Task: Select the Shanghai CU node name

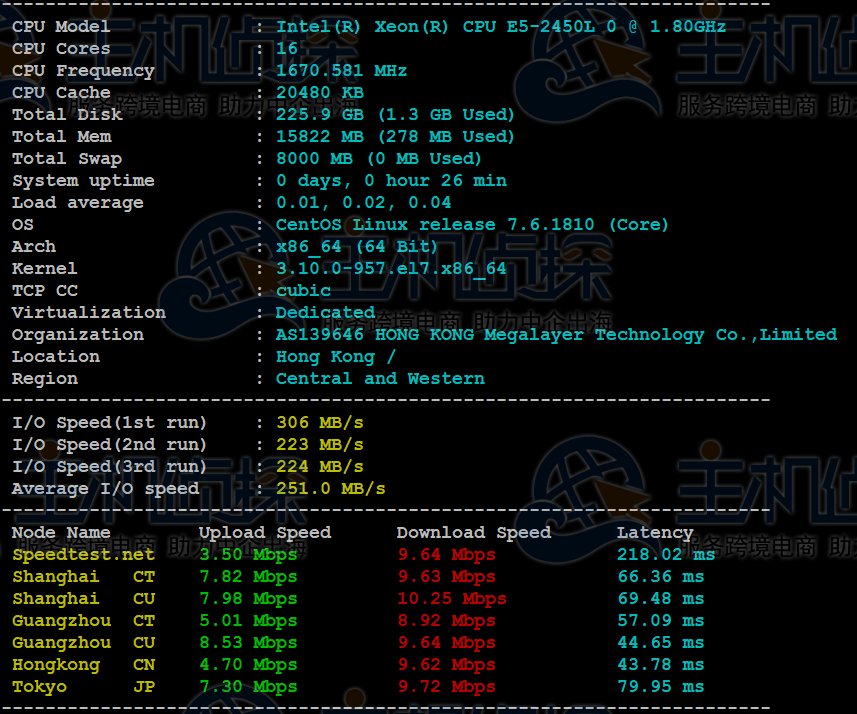Action: [x=84, y=599]
